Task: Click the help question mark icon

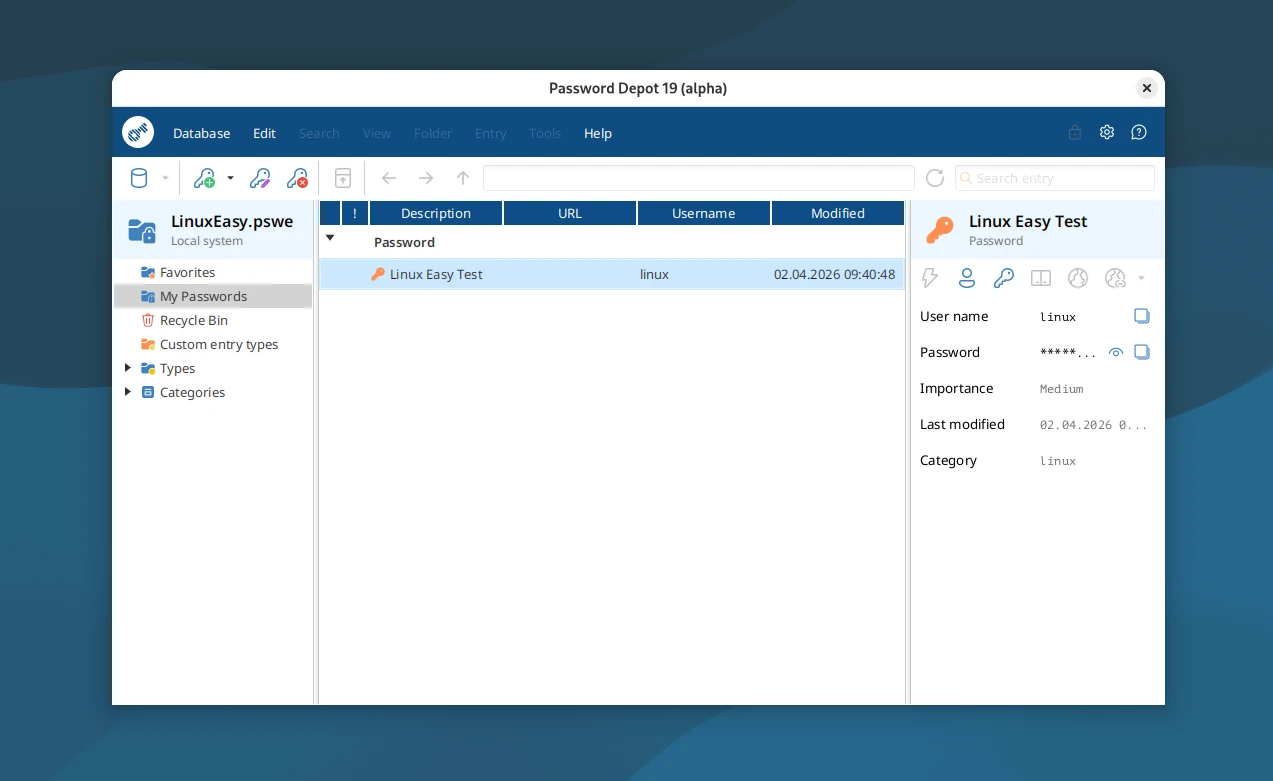Action: tap(1139, 132)
